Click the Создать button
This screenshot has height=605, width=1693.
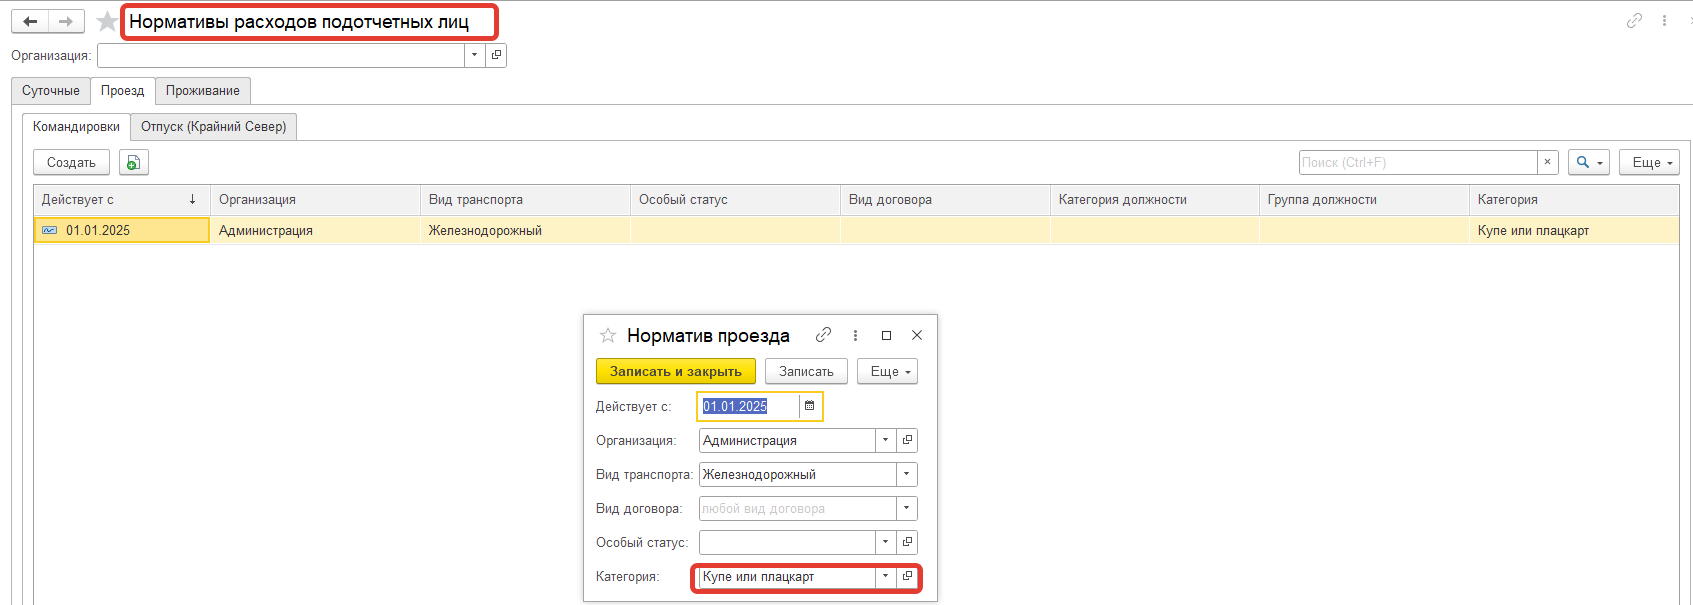pos(71,163)
